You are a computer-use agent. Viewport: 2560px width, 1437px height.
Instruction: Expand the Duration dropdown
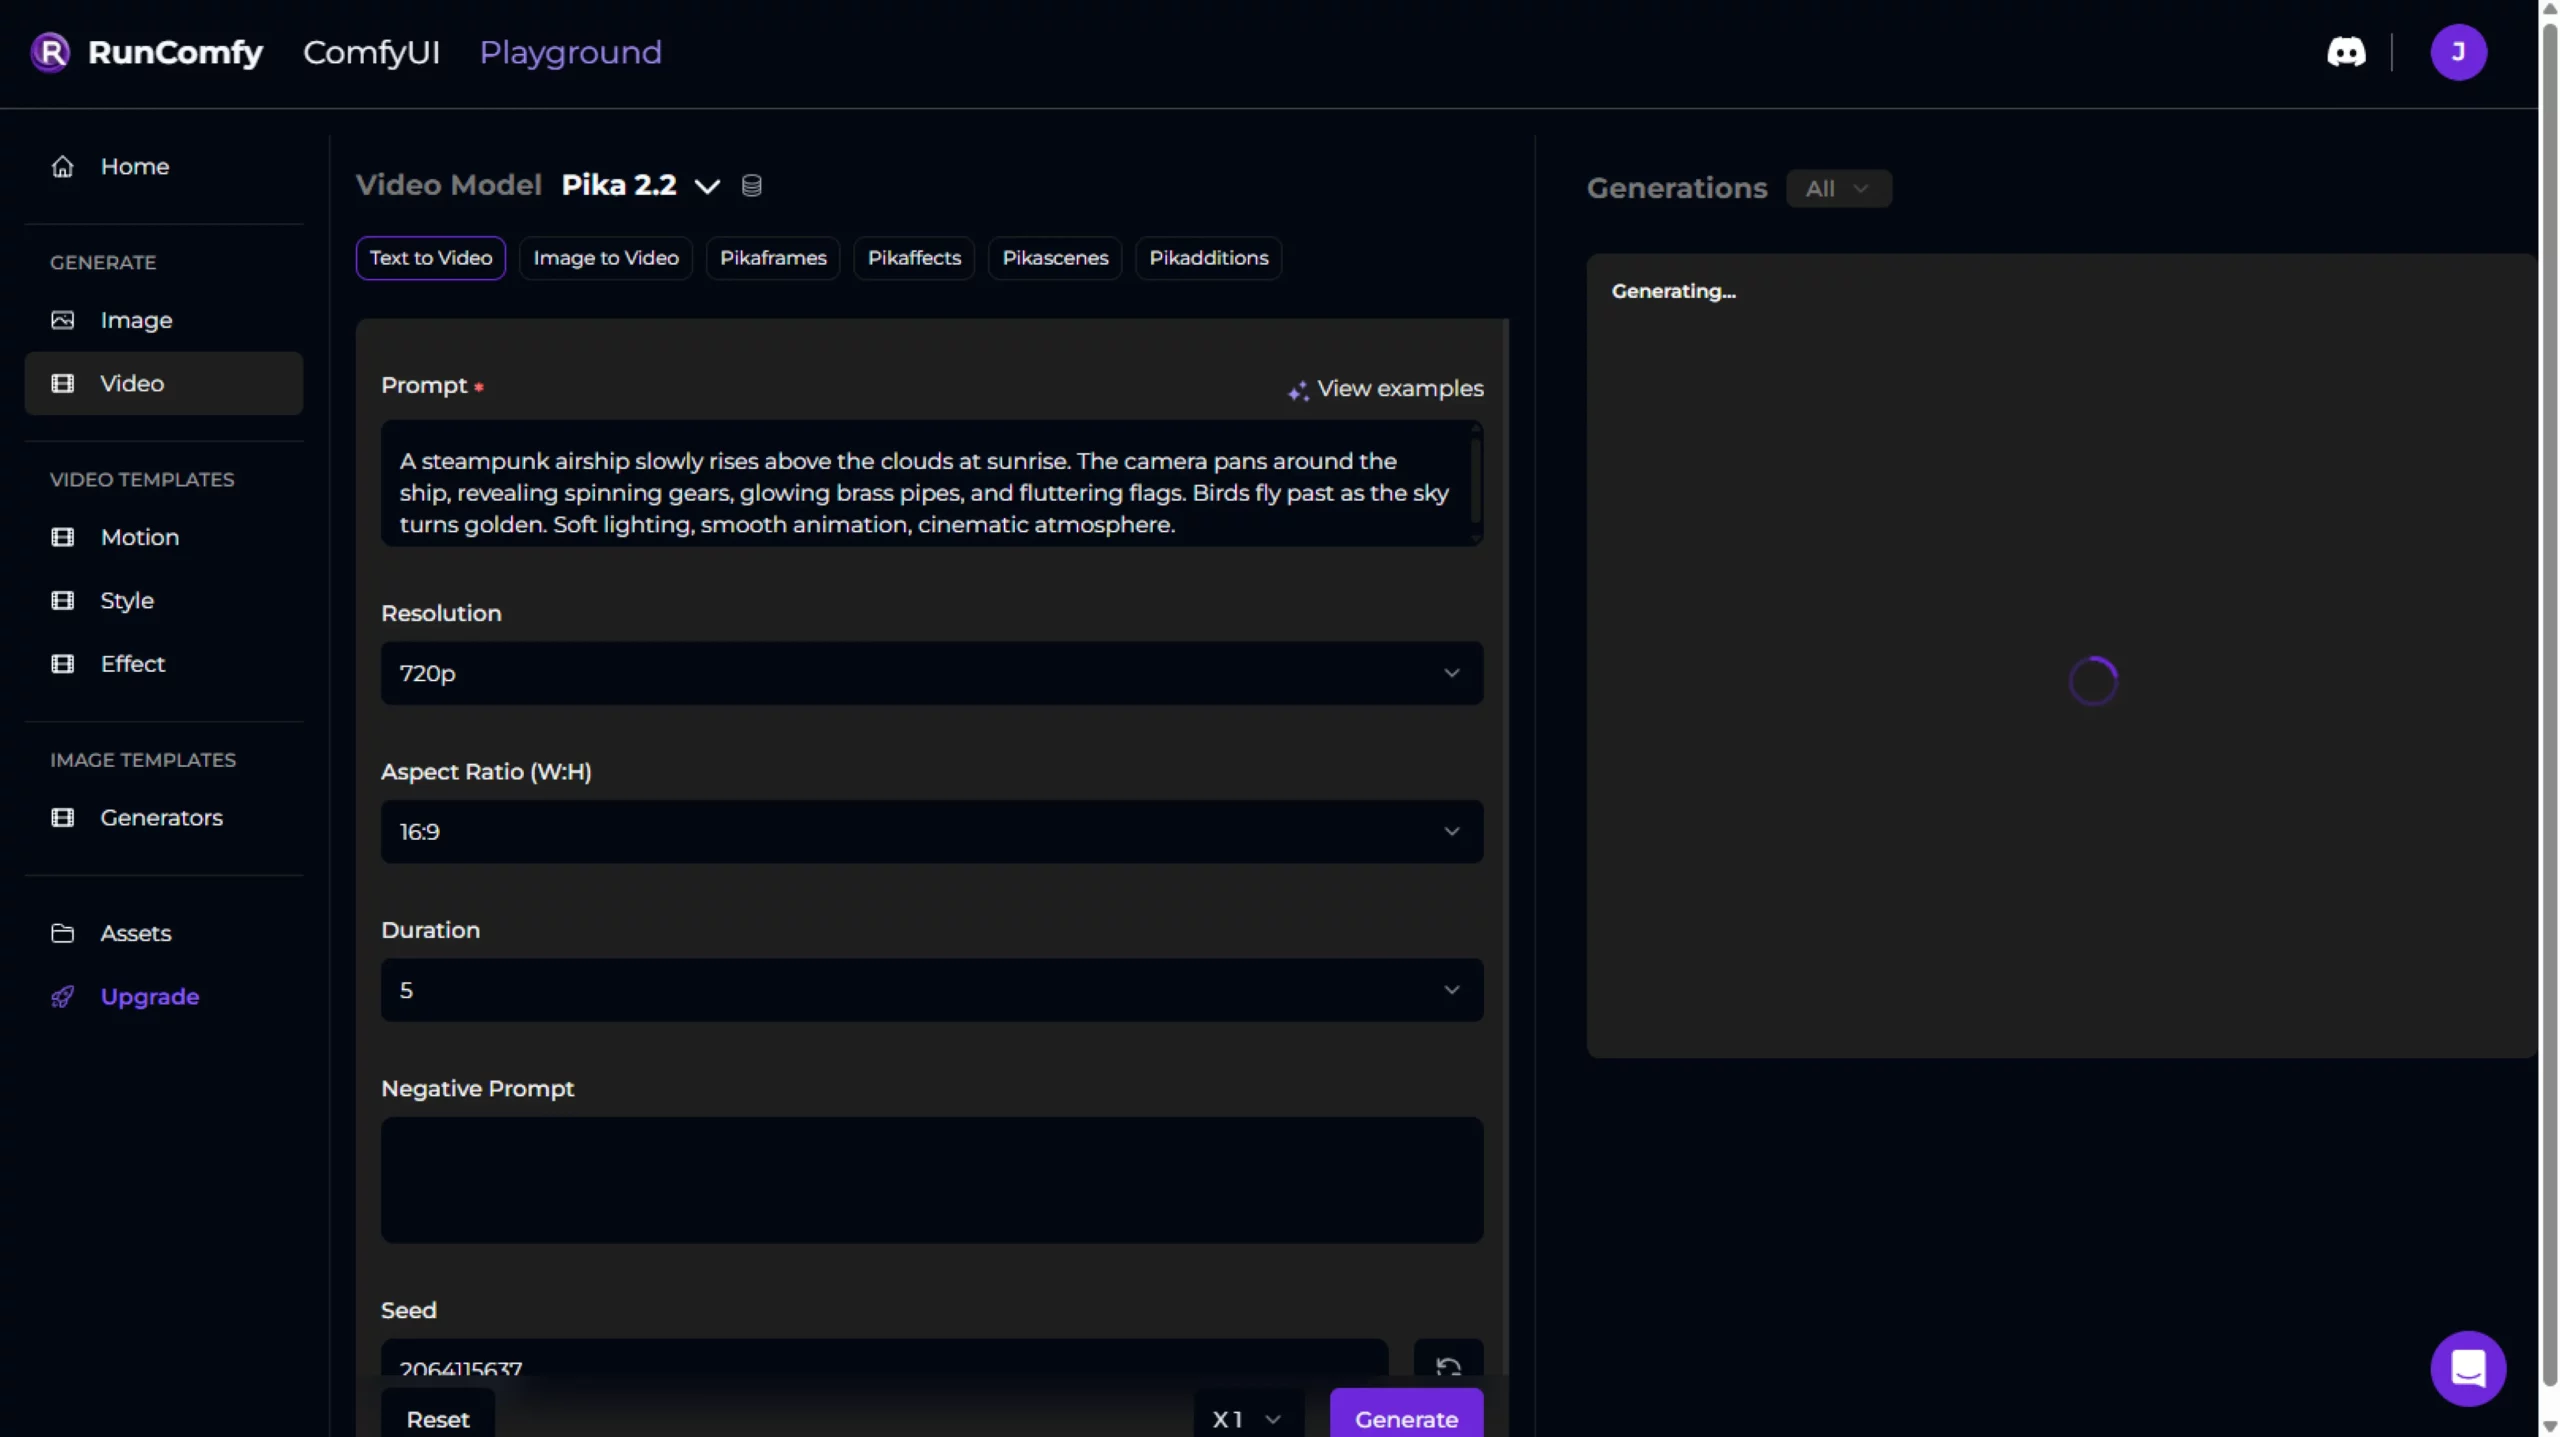tap(931, 990)
